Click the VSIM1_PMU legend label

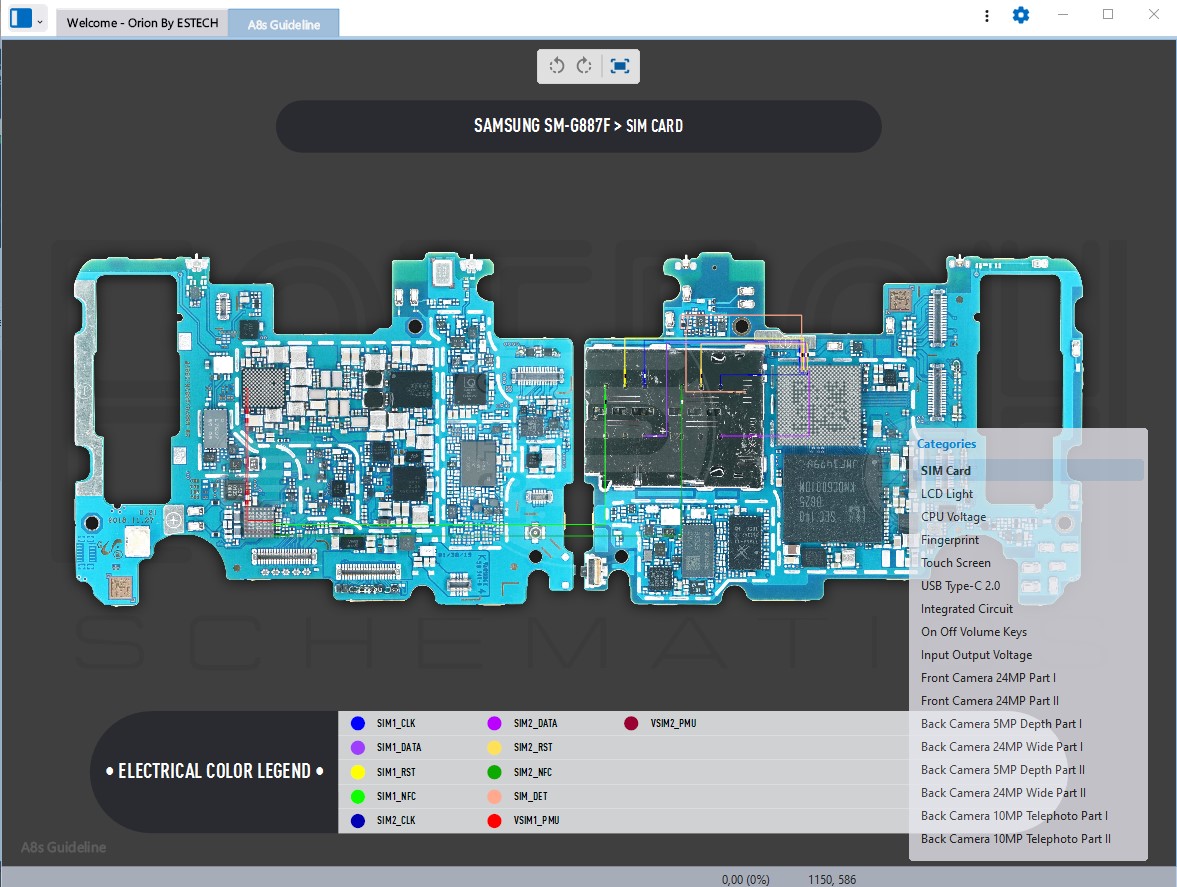pyautogui.click(x=537, y=820)
